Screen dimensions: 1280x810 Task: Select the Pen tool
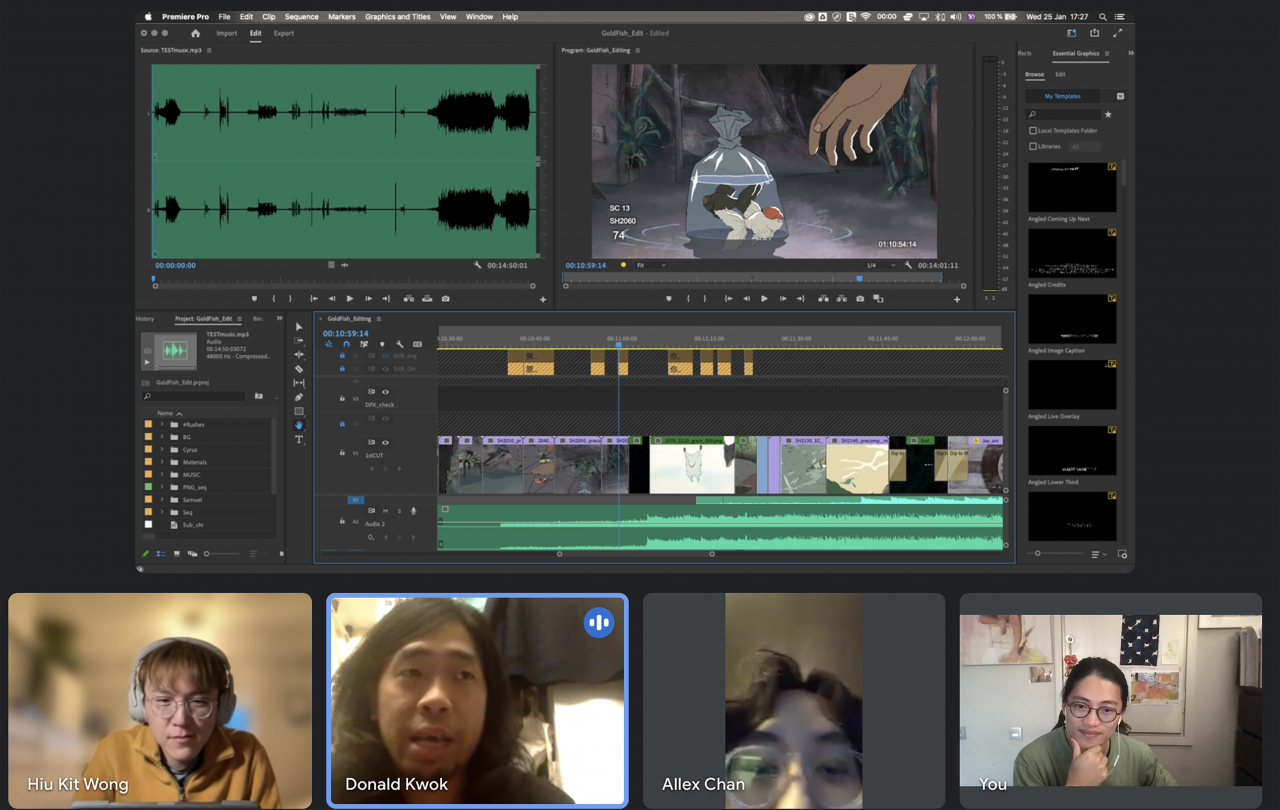pos(299,397)
